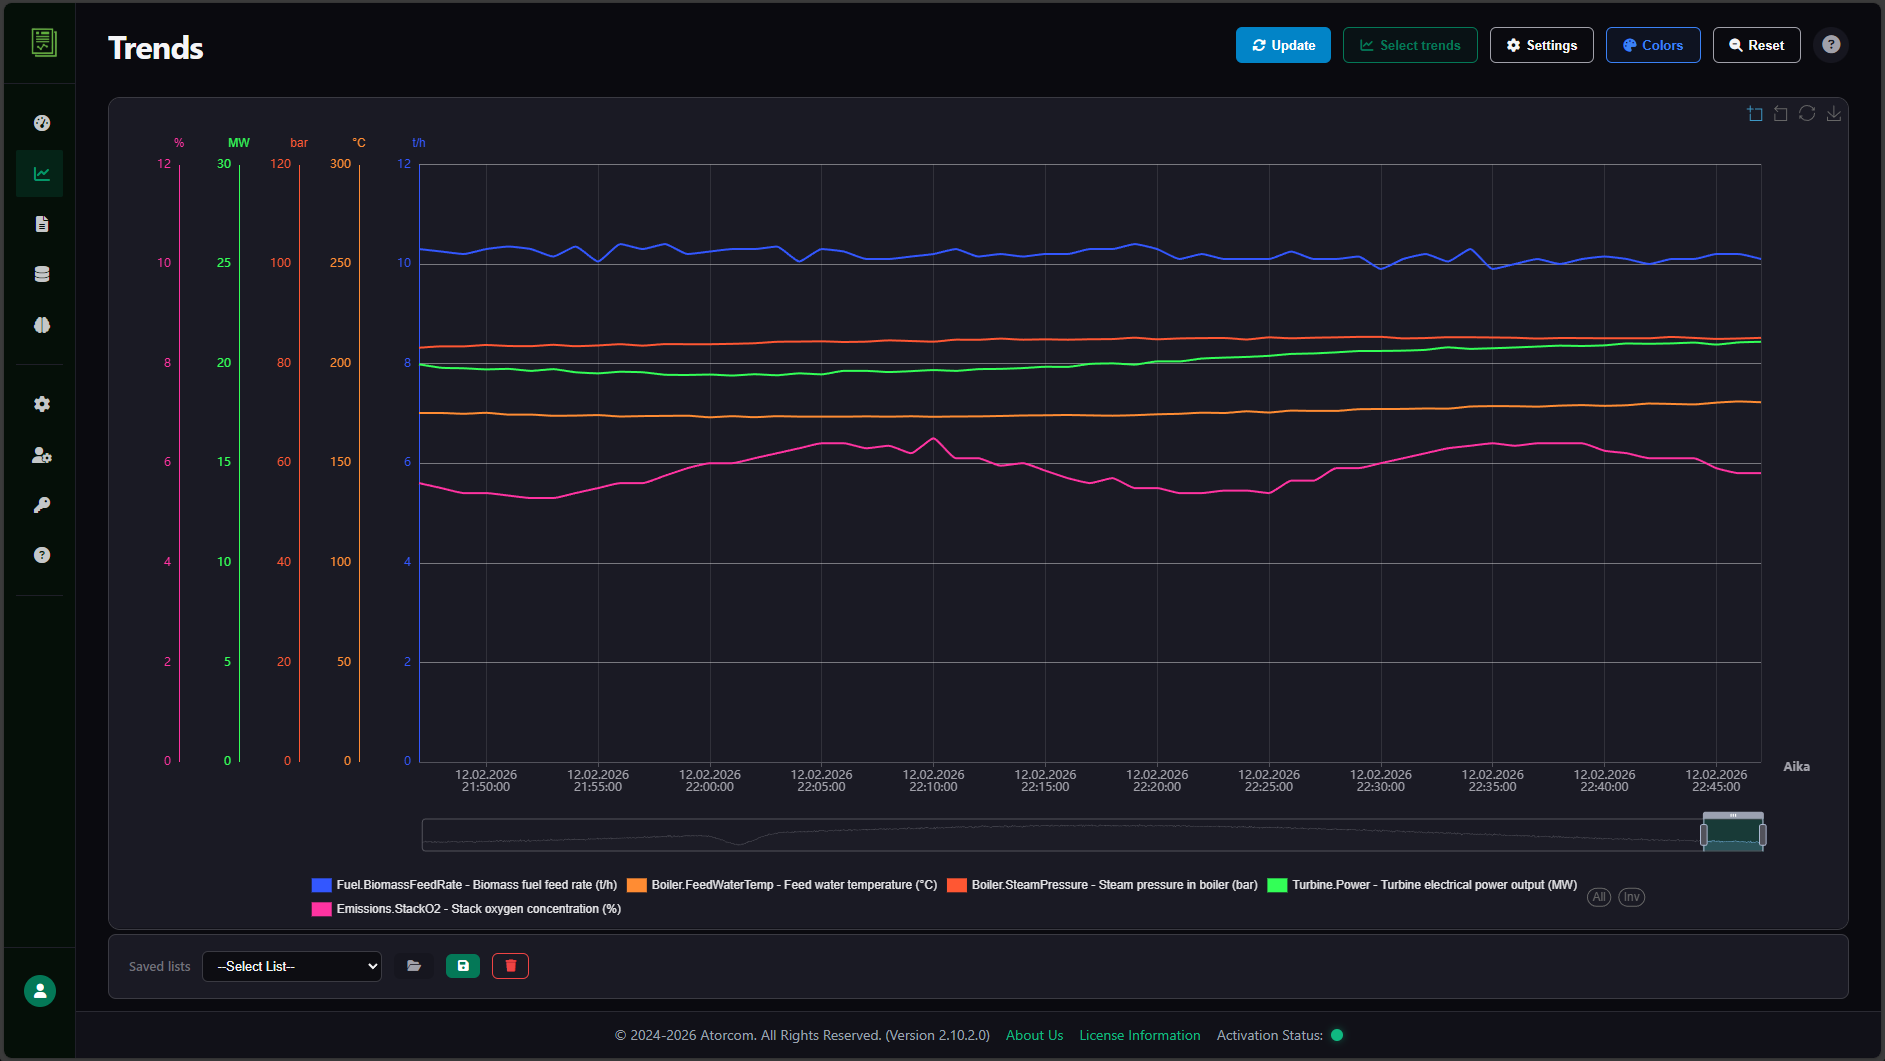Open the Colors options
This screenshot has width=1885, height=1061.
pos(1652,45)
